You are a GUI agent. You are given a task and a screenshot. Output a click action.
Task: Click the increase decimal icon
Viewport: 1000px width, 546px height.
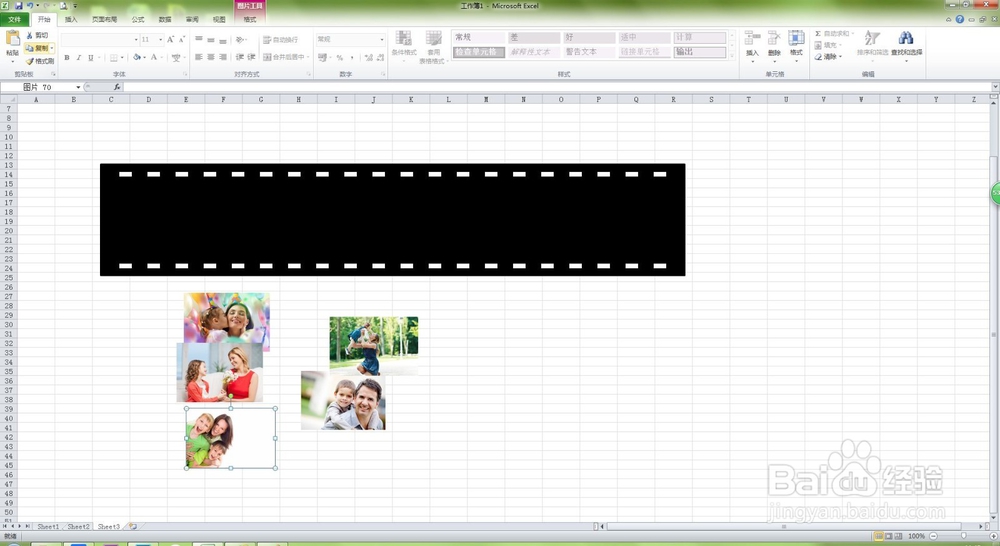[x=369, y=57]
